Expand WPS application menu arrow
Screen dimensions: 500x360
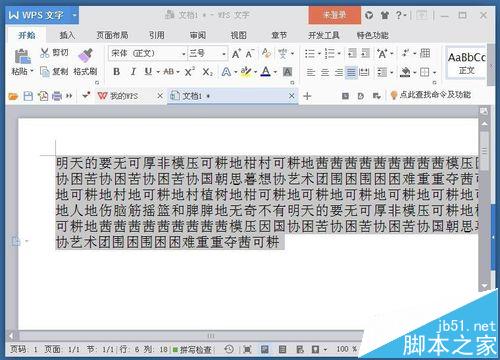(x=74, y=15)
